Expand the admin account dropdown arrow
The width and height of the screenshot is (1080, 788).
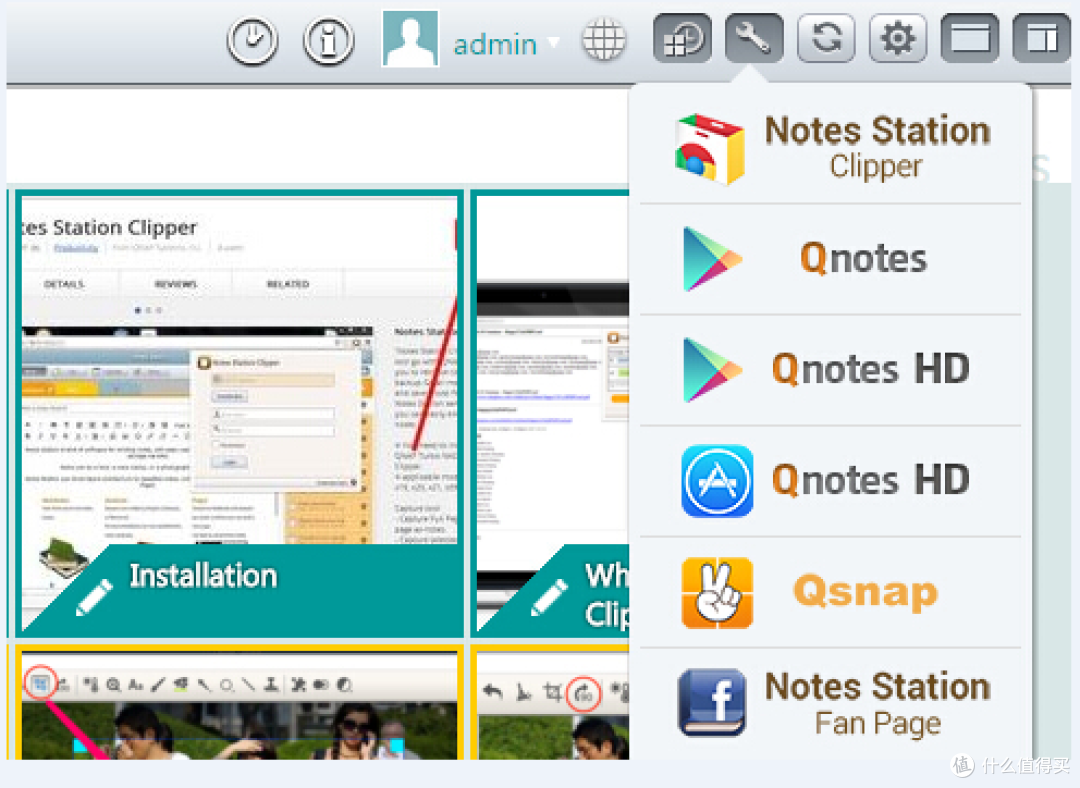pos(553,43)
